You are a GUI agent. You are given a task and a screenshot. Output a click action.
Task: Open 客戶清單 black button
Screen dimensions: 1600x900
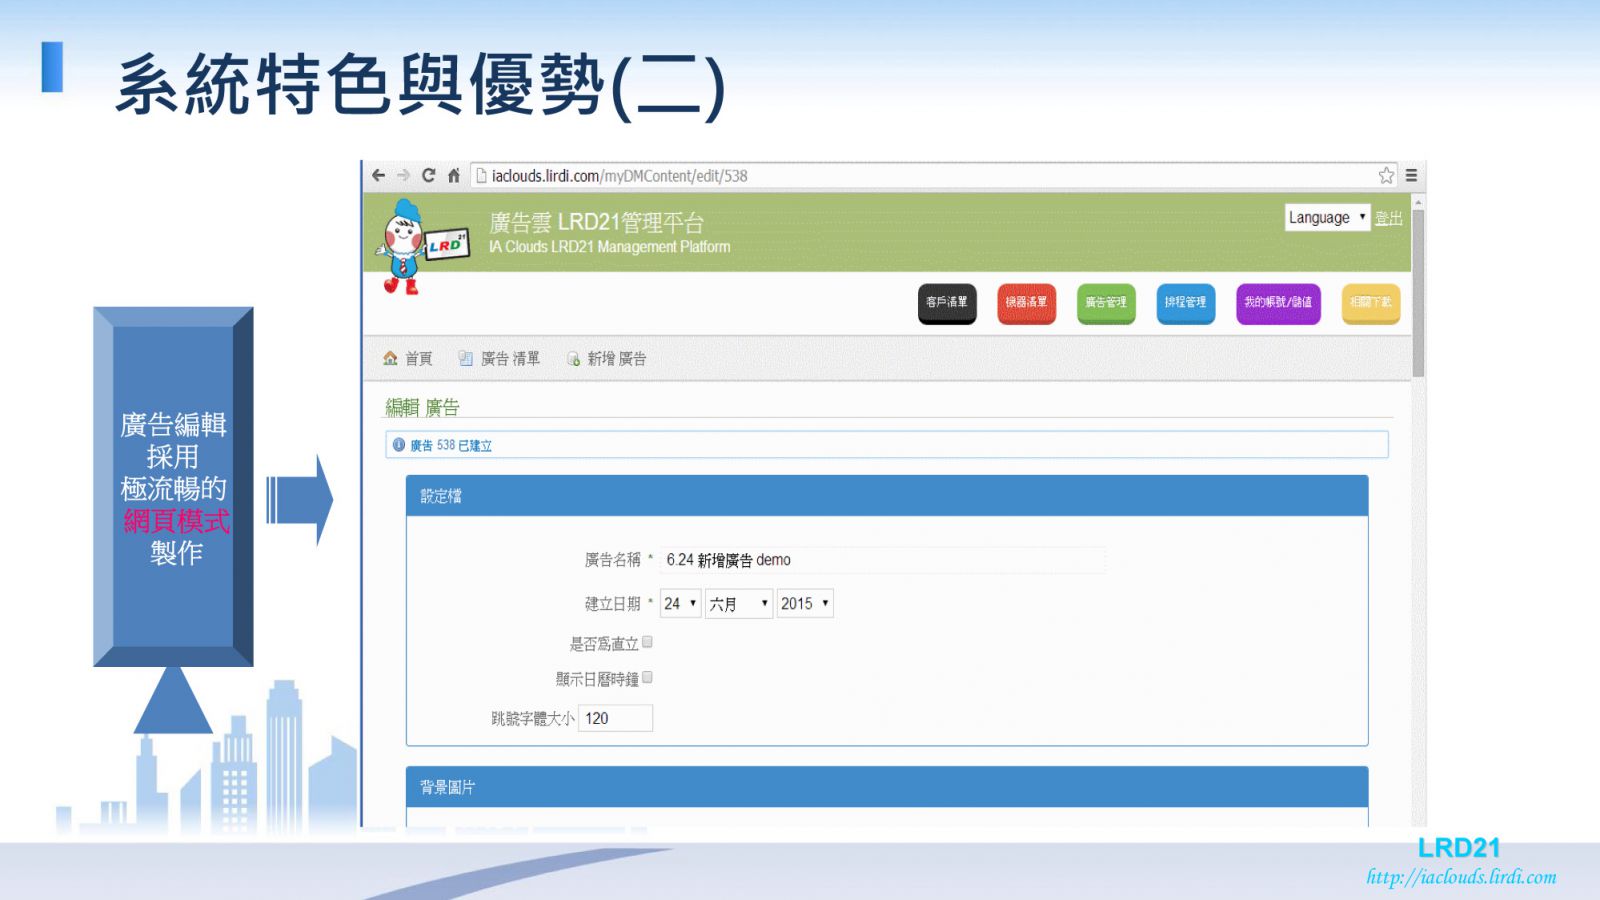[946, 303]
